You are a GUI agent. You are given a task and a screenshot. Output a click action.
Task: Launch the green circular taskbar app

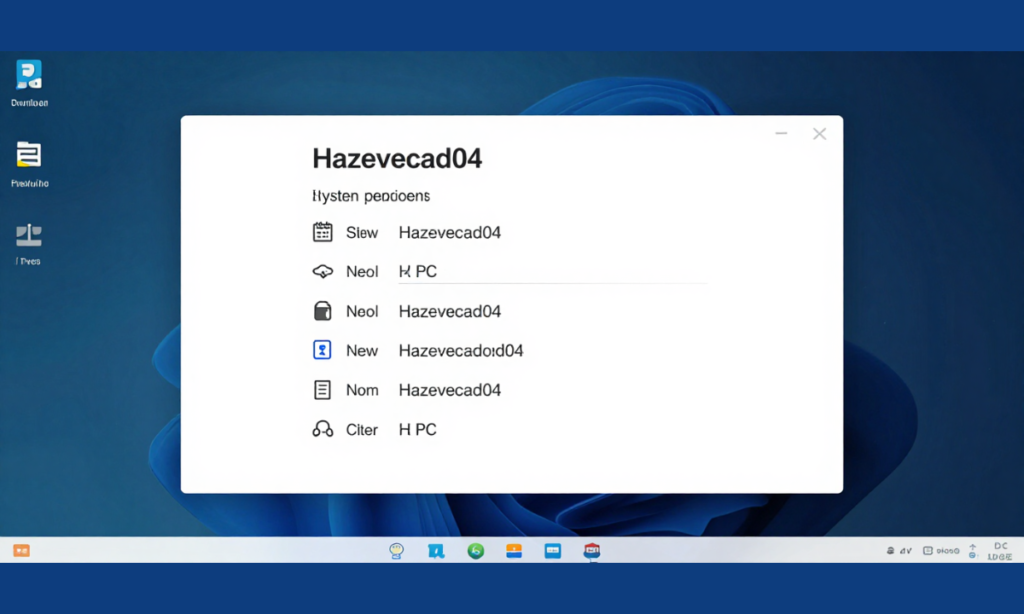pyautogui.click(x=475, y=551)
